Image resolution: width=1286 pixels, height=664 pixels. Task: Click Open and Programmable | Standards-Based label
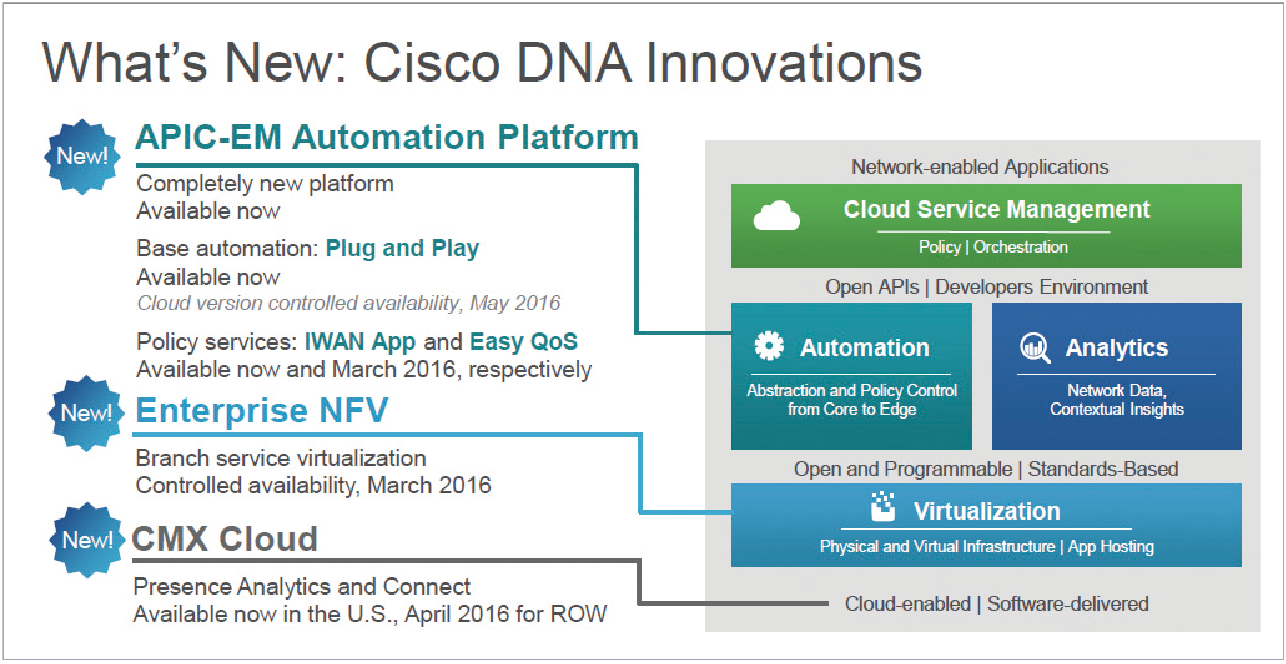coord(986,469)
